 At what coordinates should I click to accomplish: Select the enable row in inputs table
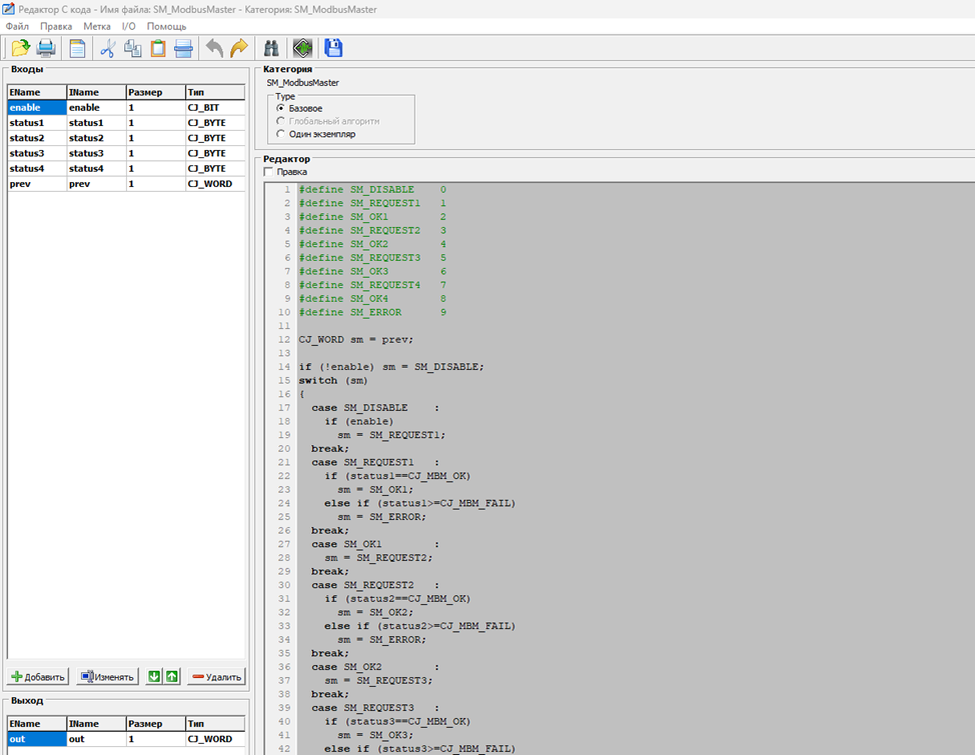click(126, 108)
